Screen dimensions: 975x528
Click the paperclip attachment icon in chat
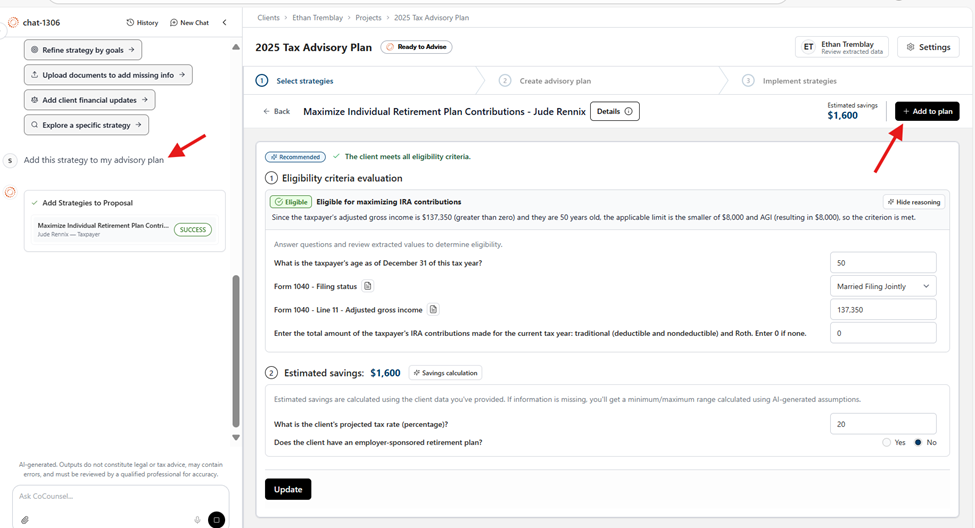point(25,520)
